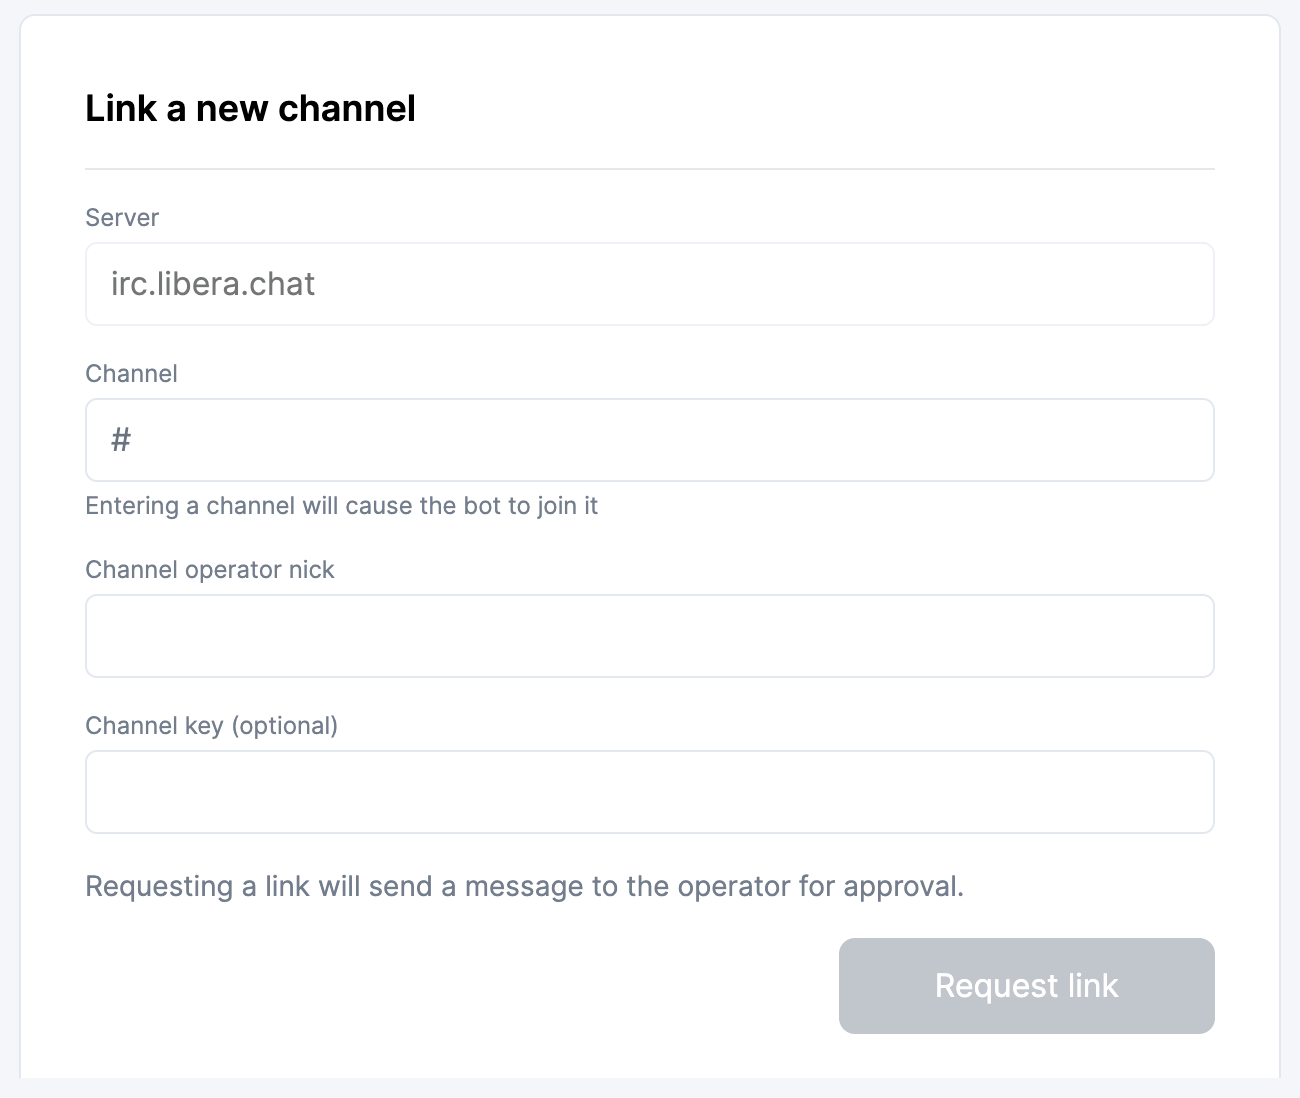Click the Channel operator nick text box

[x=650, y=636]
